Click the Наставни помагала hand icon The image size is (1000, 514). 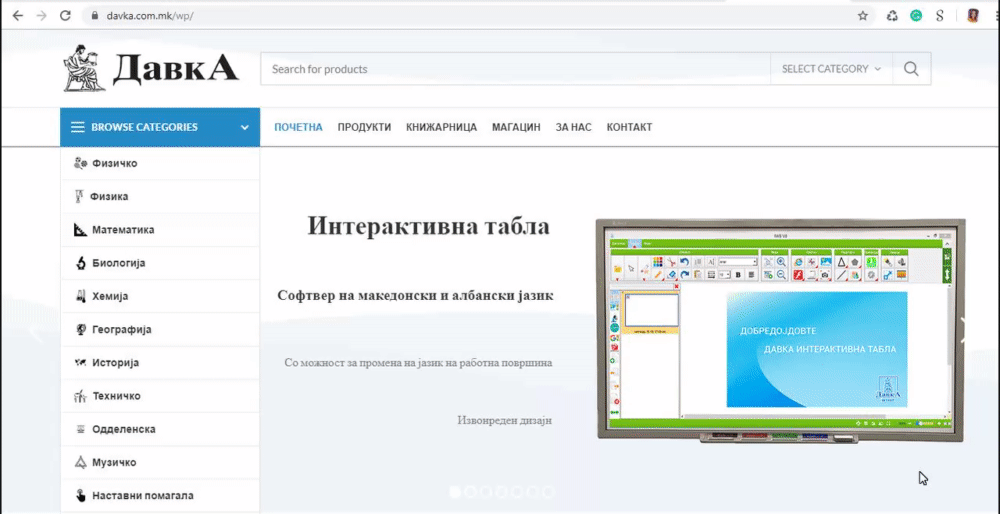coord(80,496)
